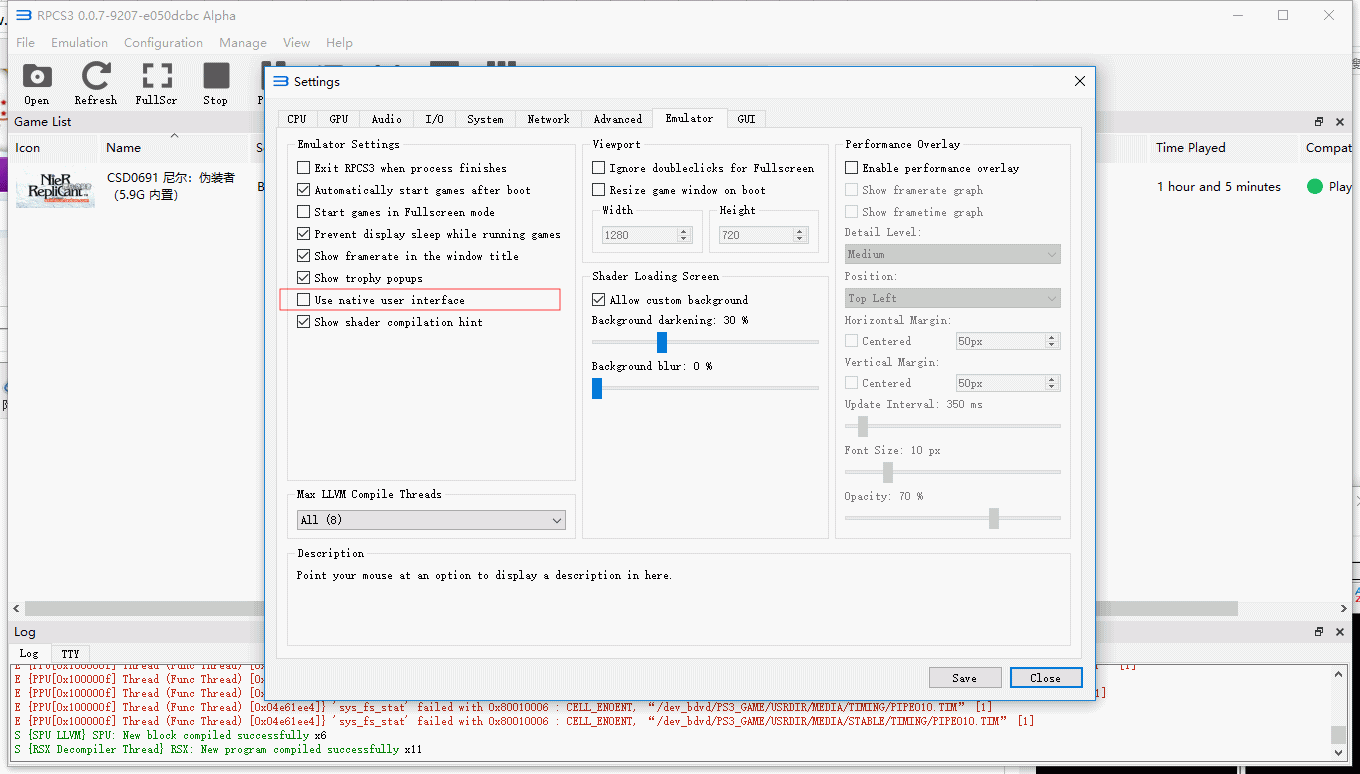
Task: Select the Emulator settings tab
Action: coord(690,118)
